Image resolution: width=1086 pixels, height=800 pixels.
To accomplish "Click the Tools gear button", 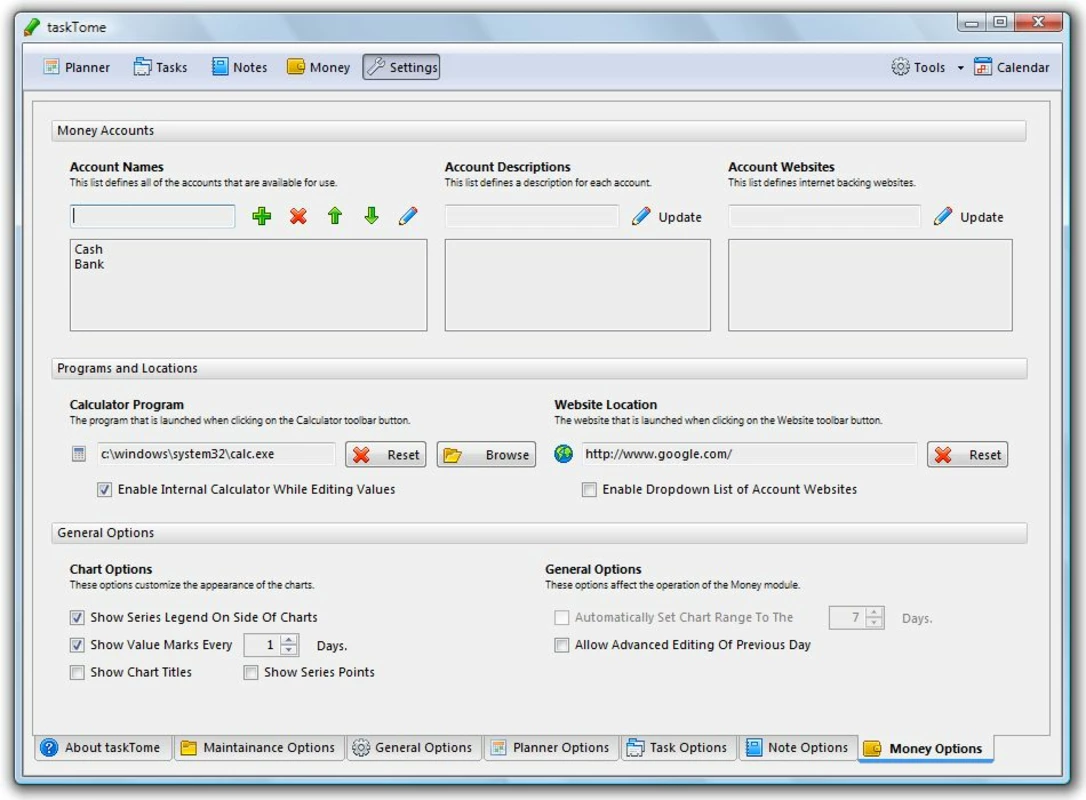I will pyautogui.click(x=918, y=67).
